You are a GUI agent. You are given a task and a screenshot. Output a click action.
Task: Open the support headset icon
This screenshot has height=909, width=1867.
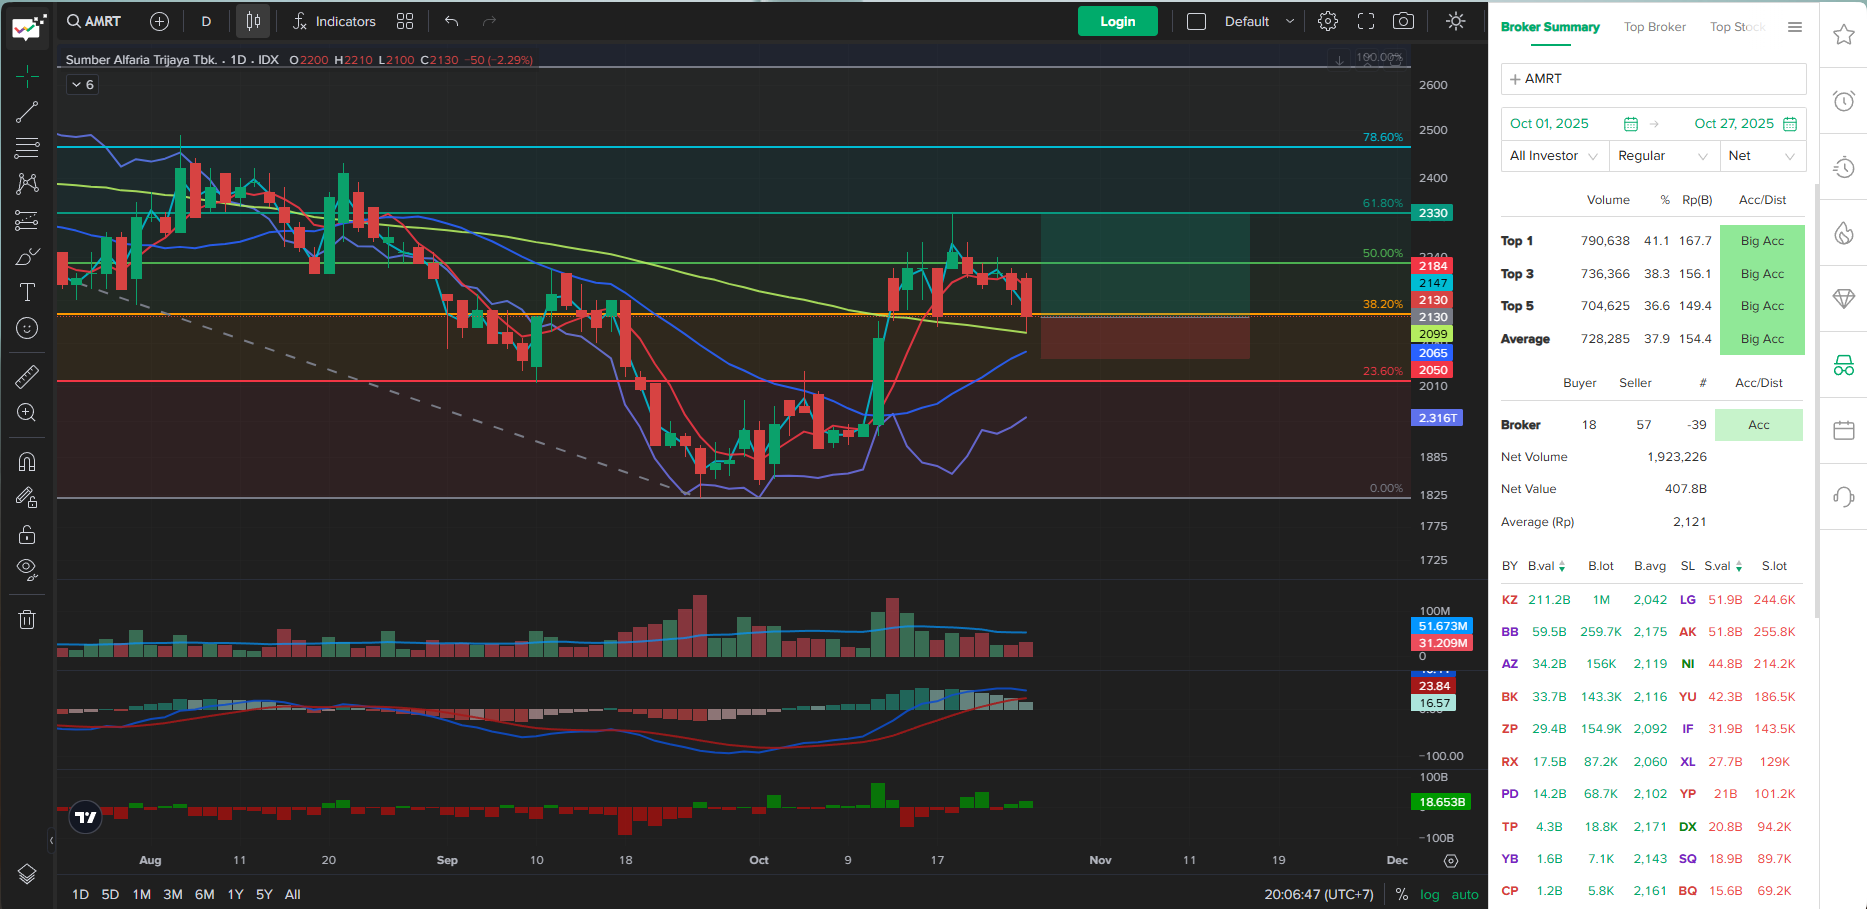[x=1844, y=496]
